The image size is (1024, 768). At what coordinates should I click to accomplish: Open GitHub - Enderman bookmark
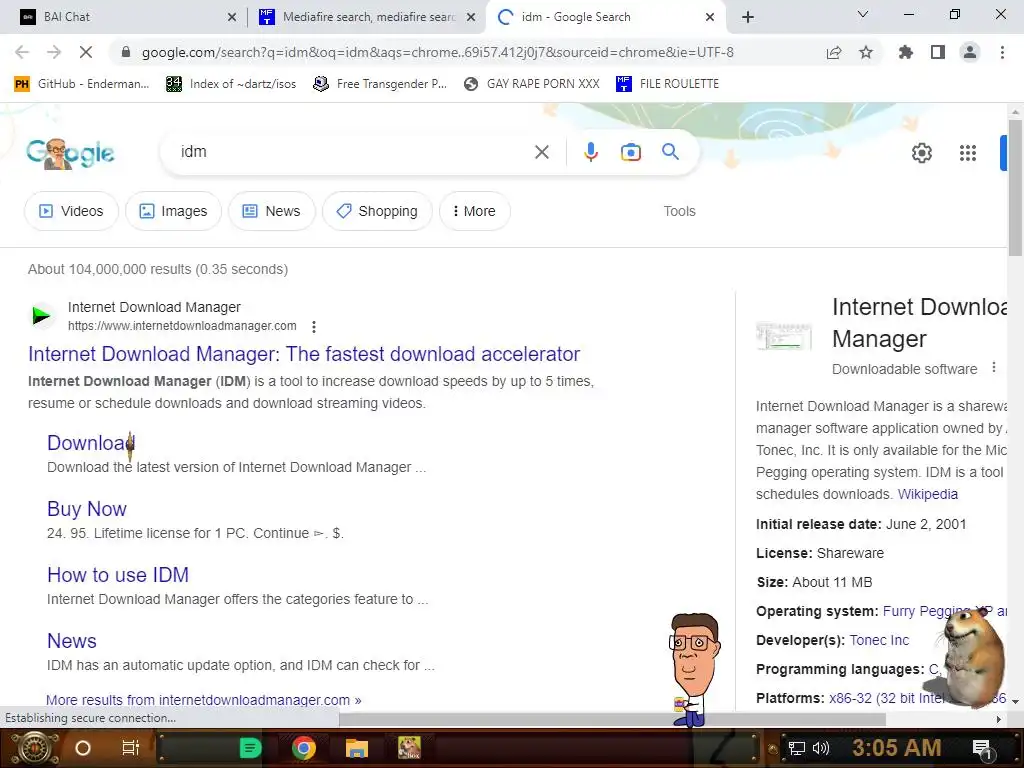pyautogui.click(x=82, y=84)
